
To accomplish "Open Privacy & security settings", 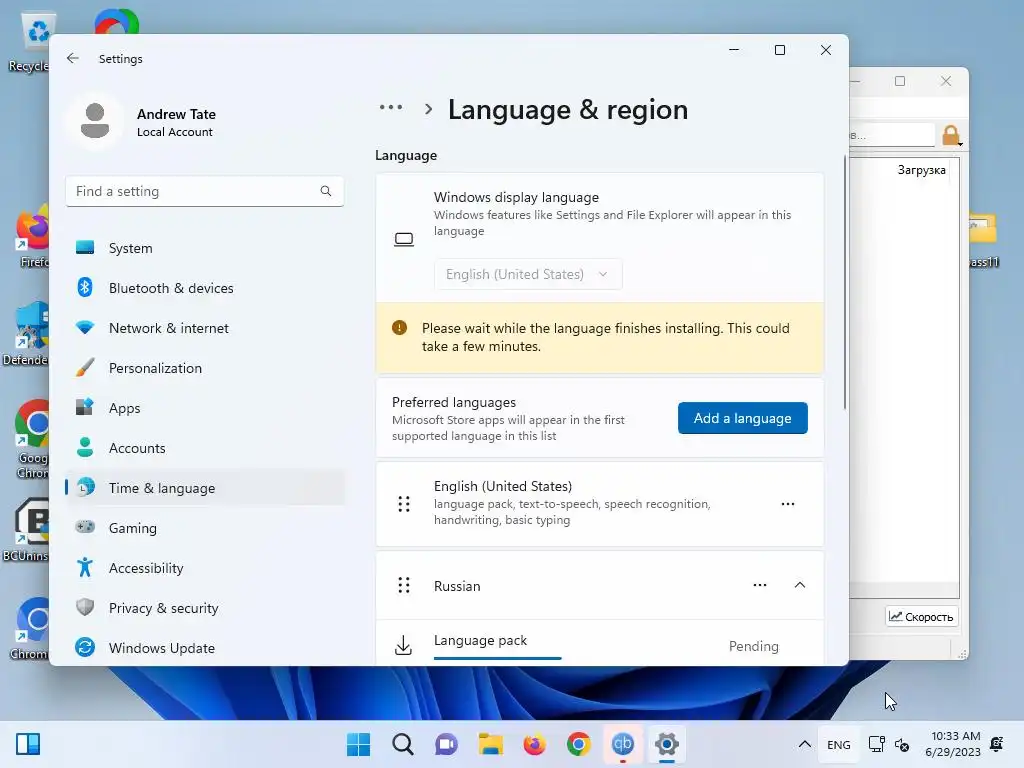I will point(204,608).
